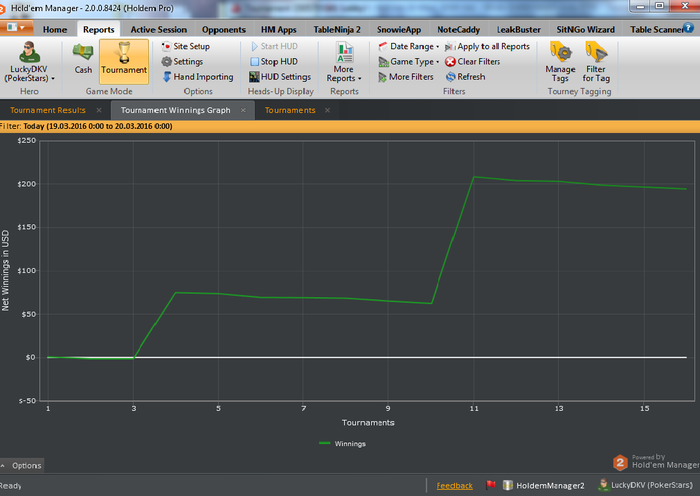Click the red flag status icon
This screenshot has width=700, height=496.
(491, 485)
